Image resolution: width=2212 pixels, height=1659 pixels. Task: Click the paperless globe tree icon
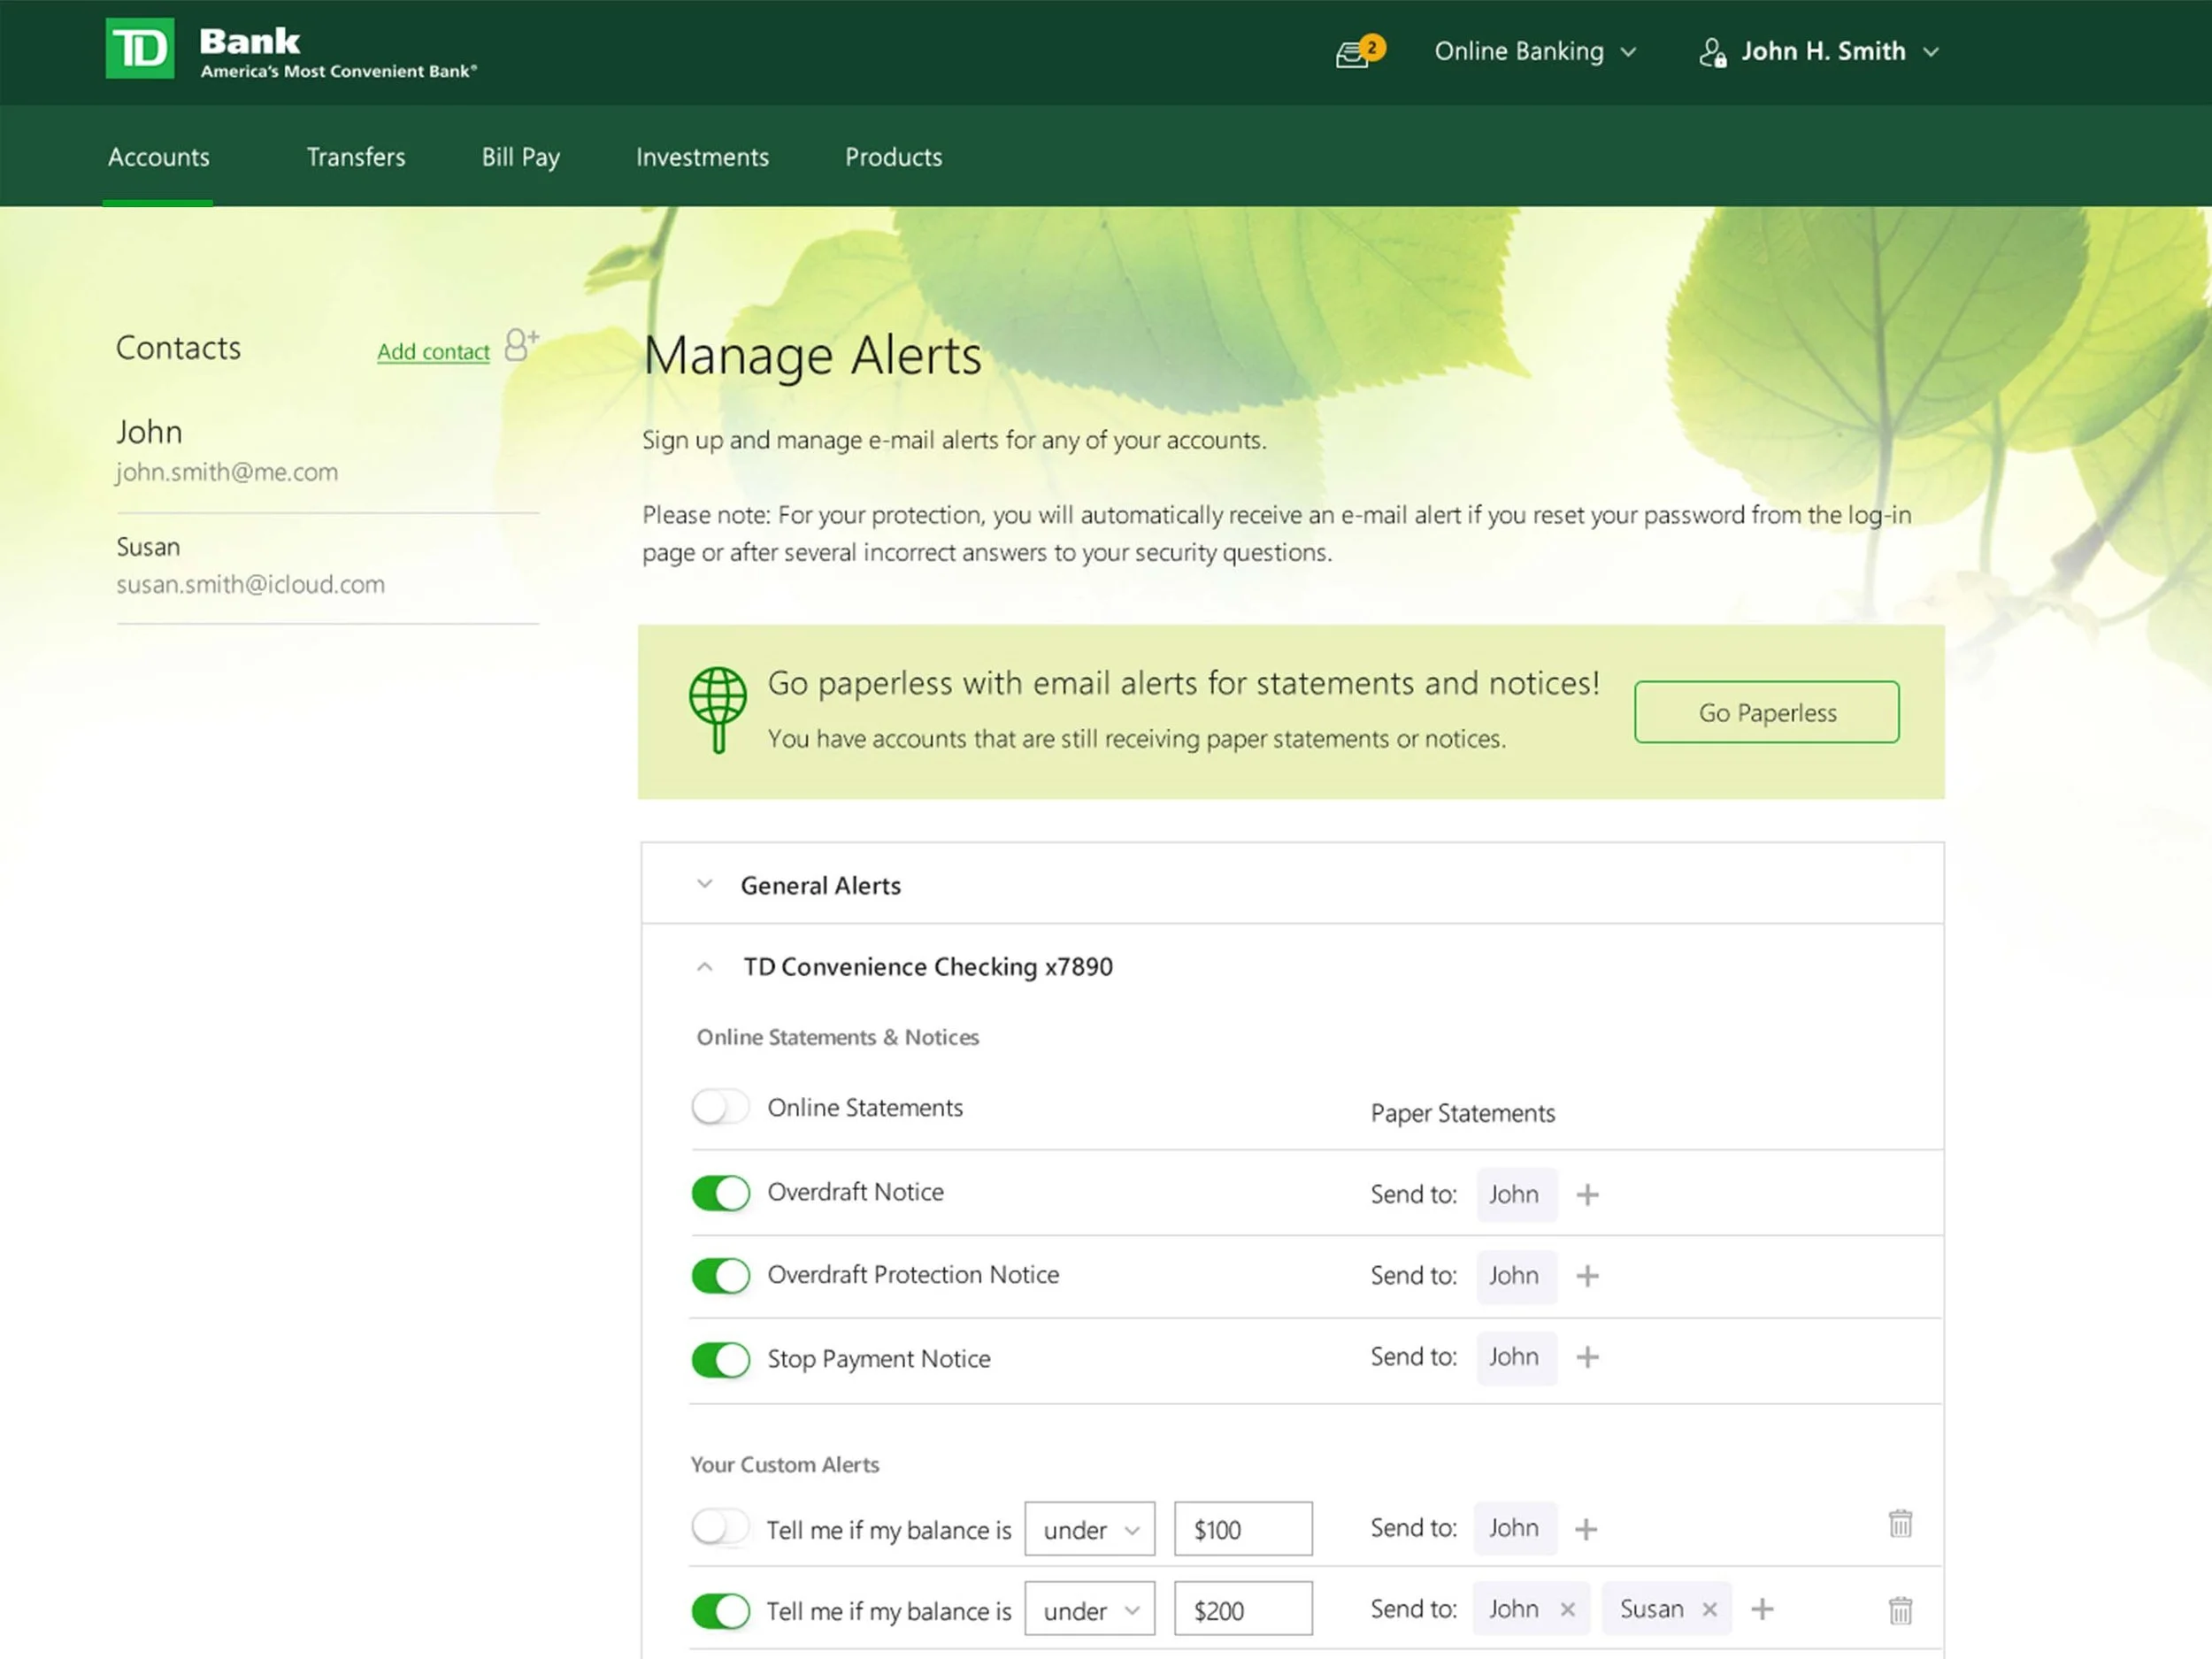tap(717, 709)
